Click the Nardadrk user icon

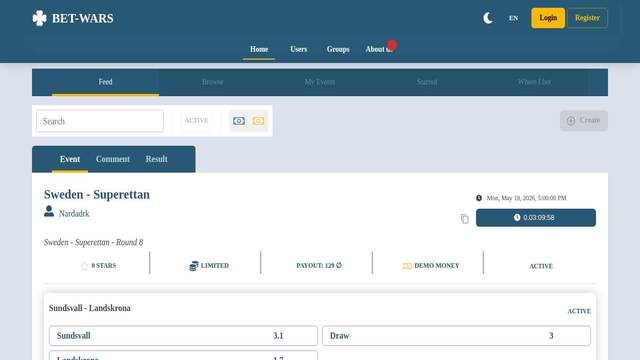coord(49,211)
